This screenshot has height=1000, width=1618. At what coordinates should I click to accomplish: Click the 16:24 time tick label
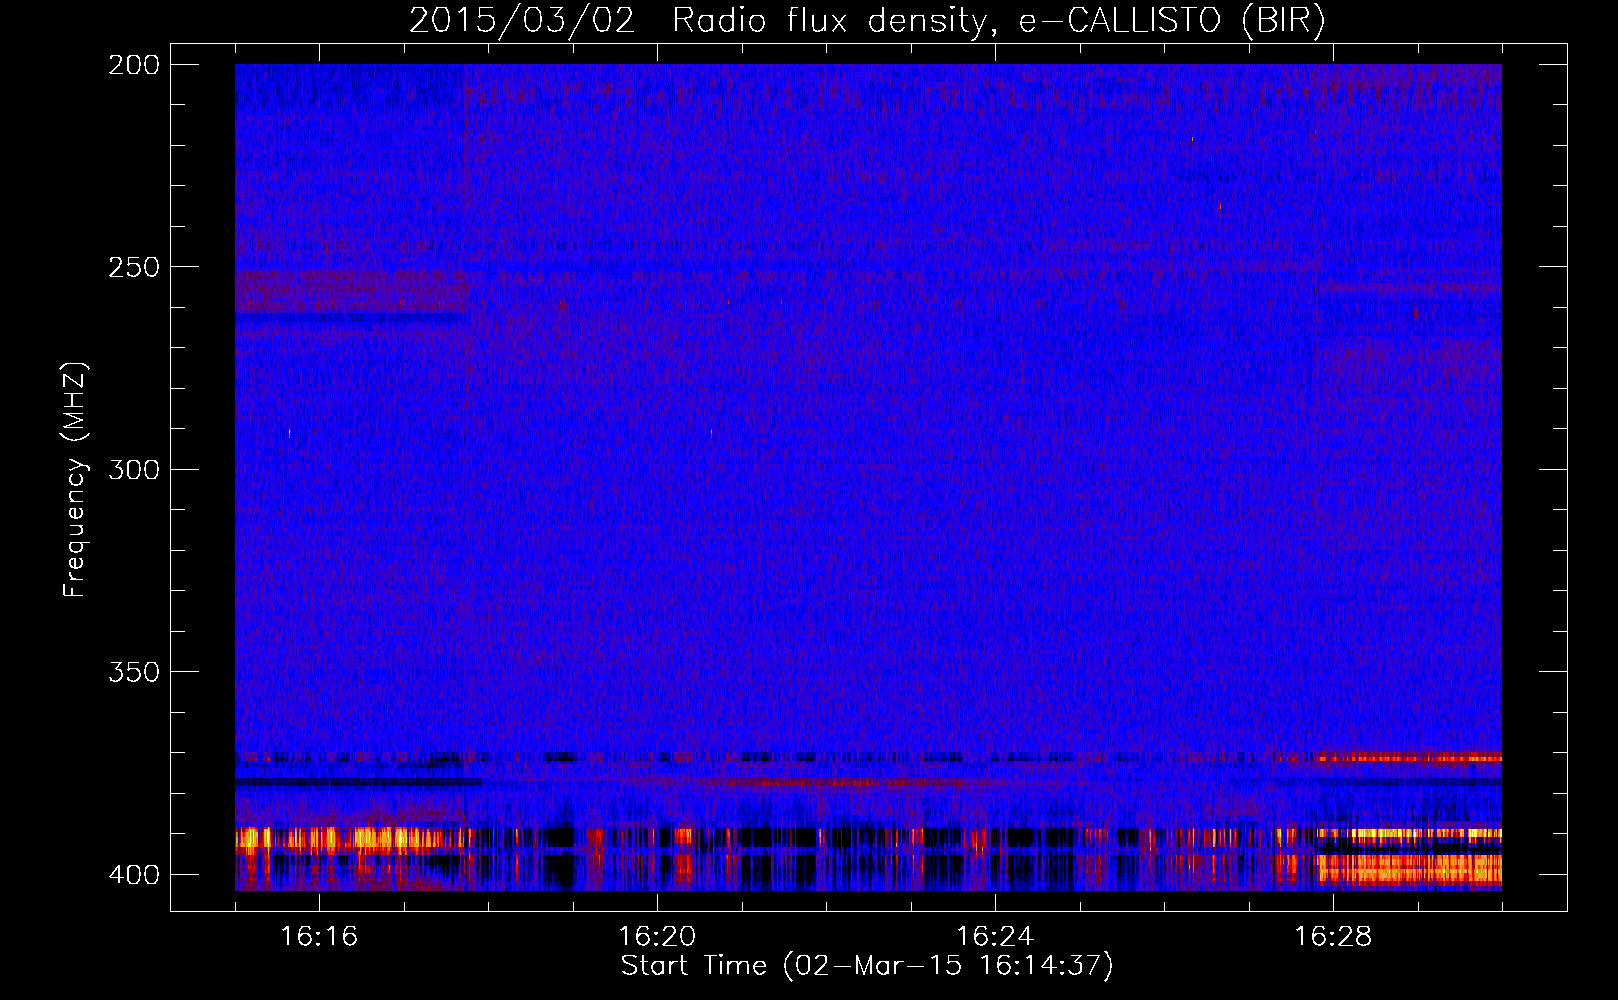tap(995, 937)
